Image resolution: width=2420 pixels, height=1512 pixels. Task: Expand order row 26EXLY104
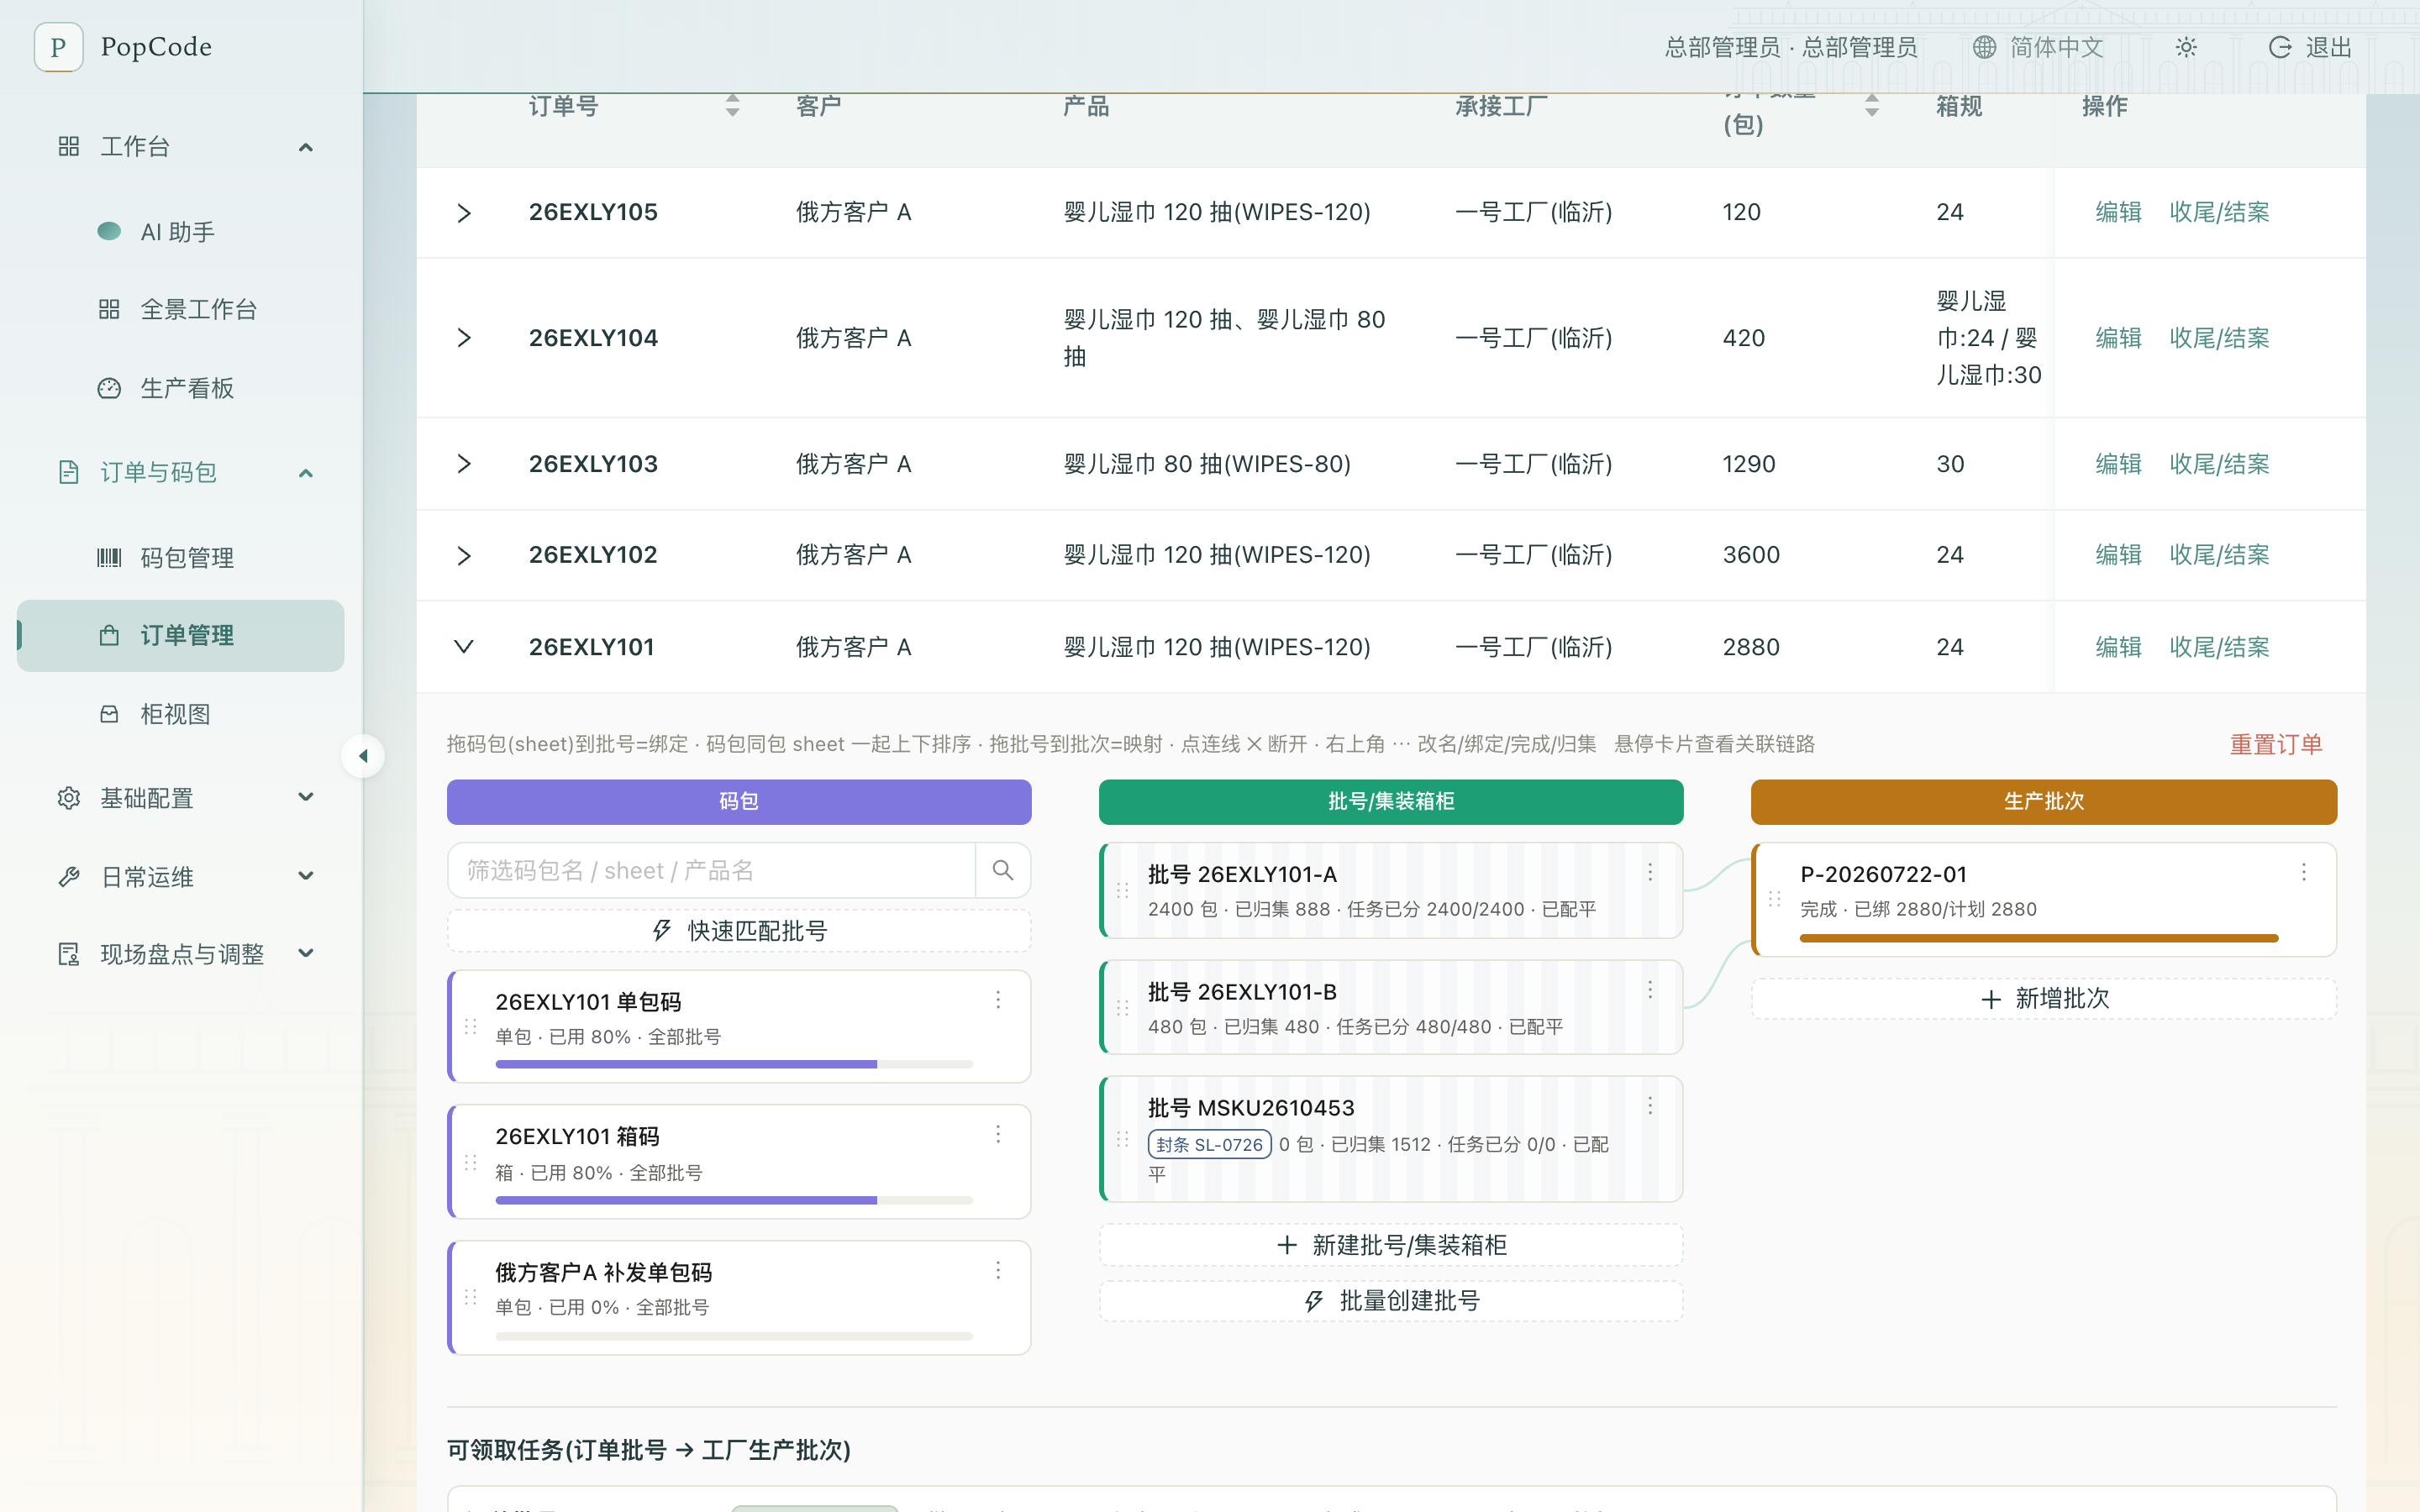(463, 338)
